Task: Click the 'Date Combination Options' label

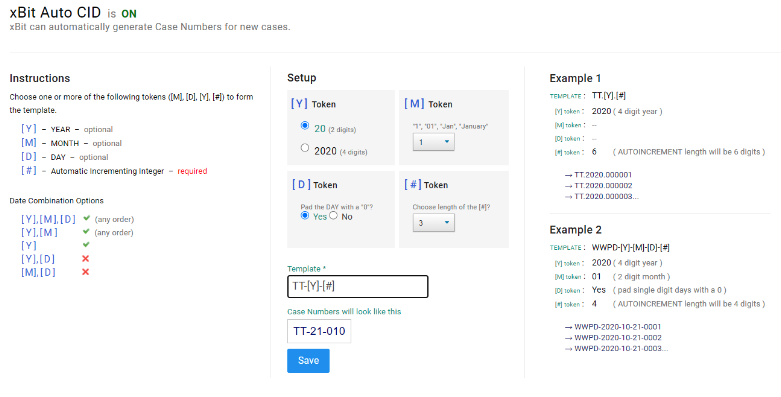Action: tap(56, 201)
